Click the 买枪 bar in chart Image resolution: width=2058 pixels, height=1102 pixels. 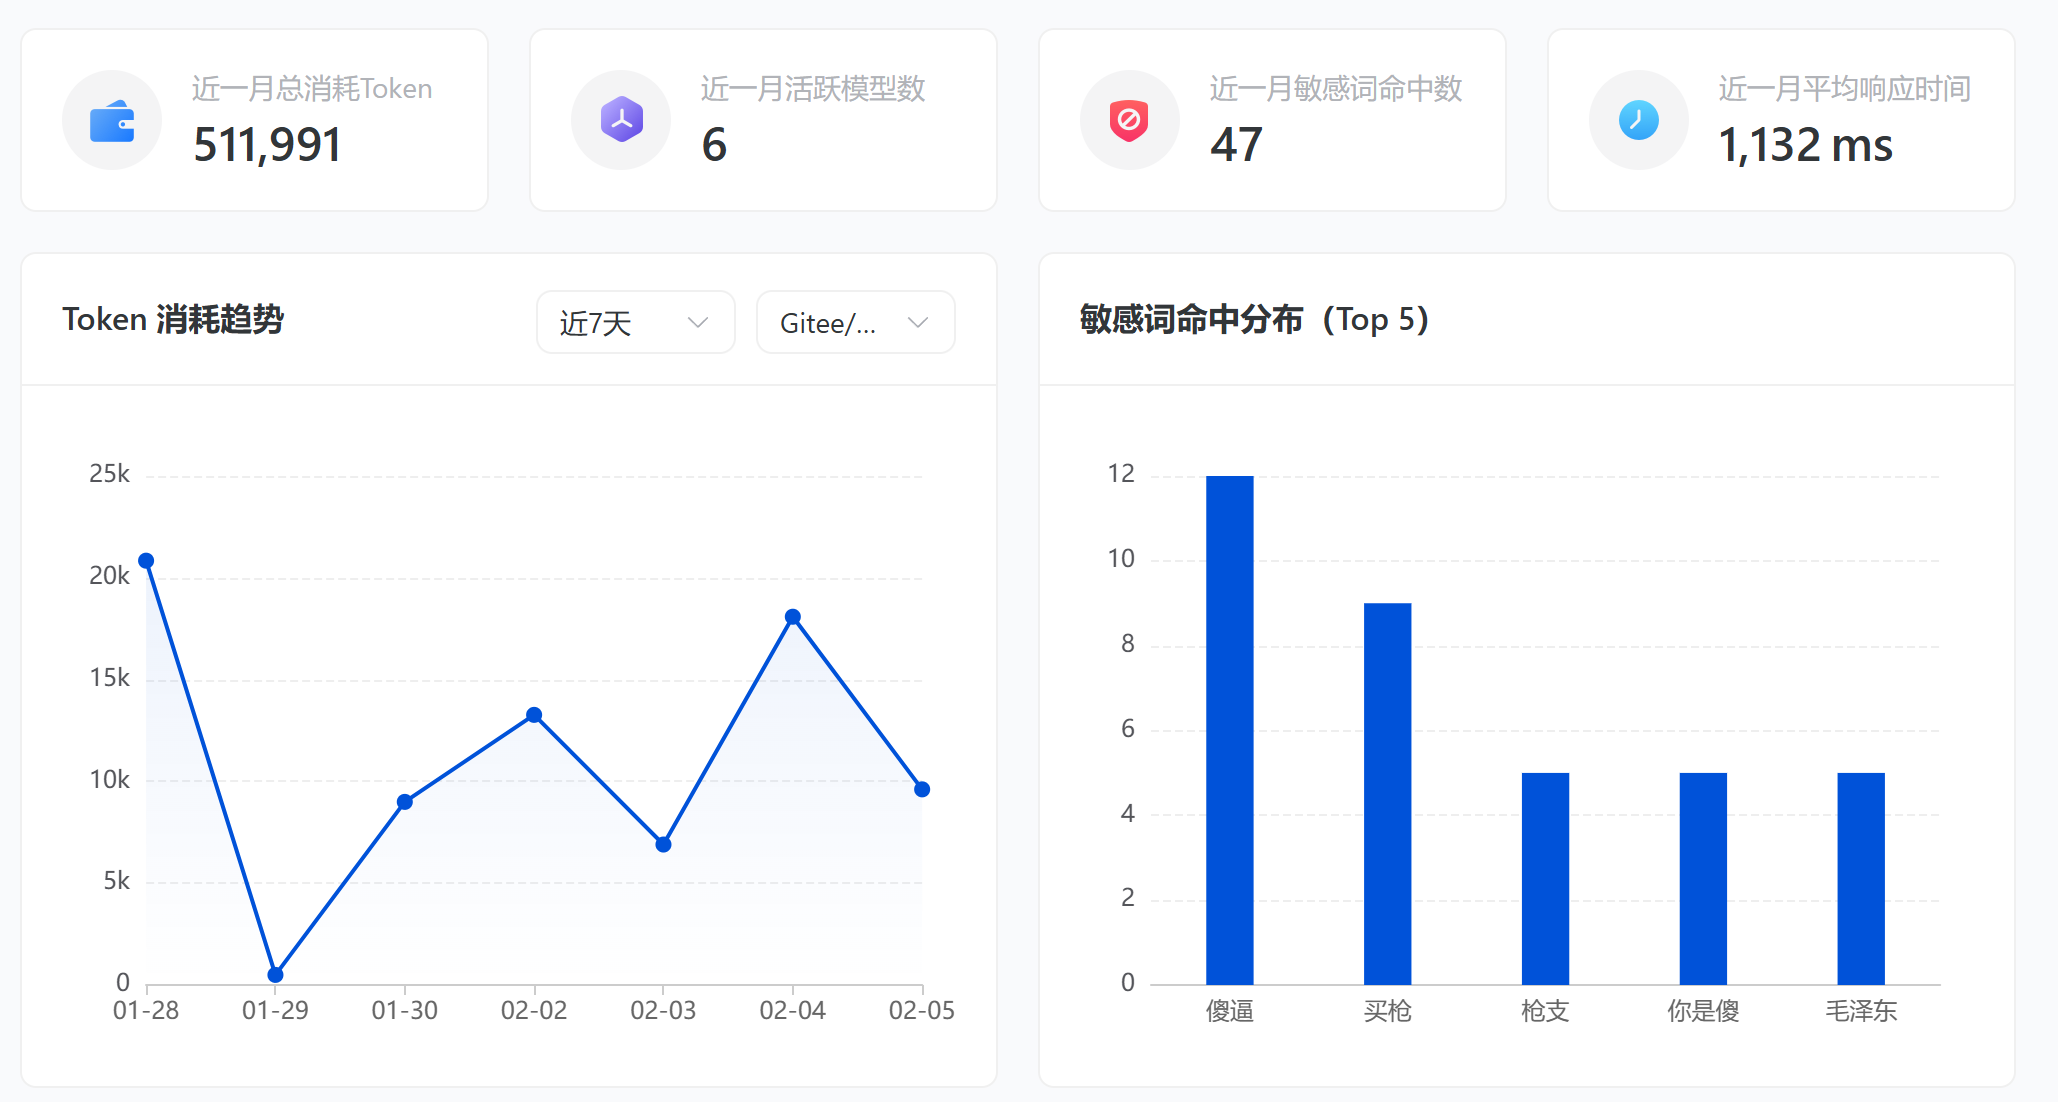click(x=1387, y=794)
